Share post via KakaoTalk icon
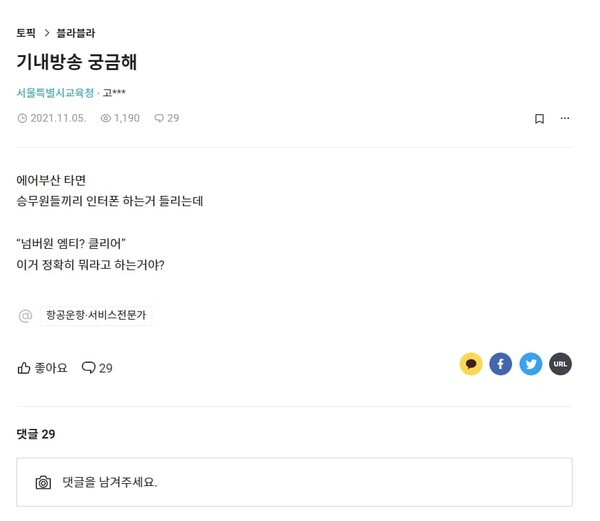The height and width of the screenshot is (521, 600). coord(471,364)
